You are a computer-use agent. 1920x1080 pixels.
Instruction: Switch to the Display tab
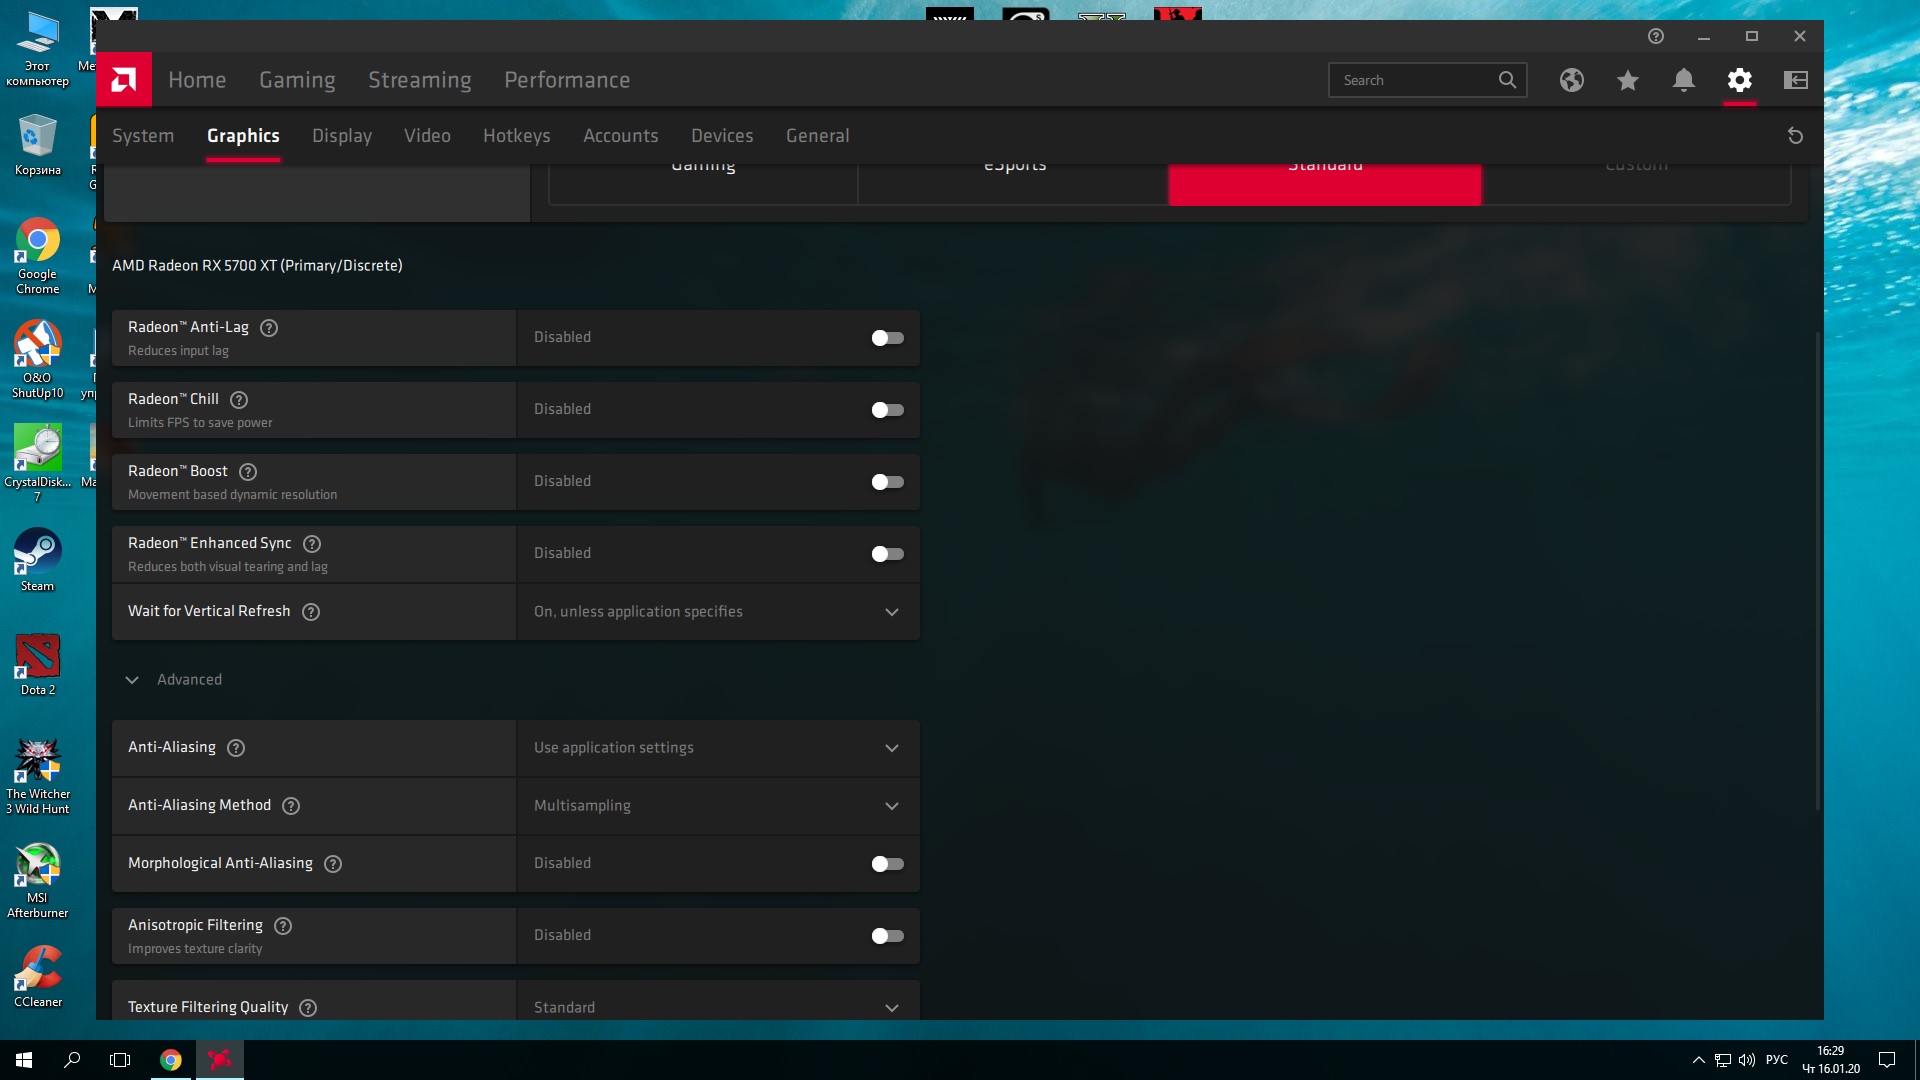pyautogui.click(x=341, y=136)
